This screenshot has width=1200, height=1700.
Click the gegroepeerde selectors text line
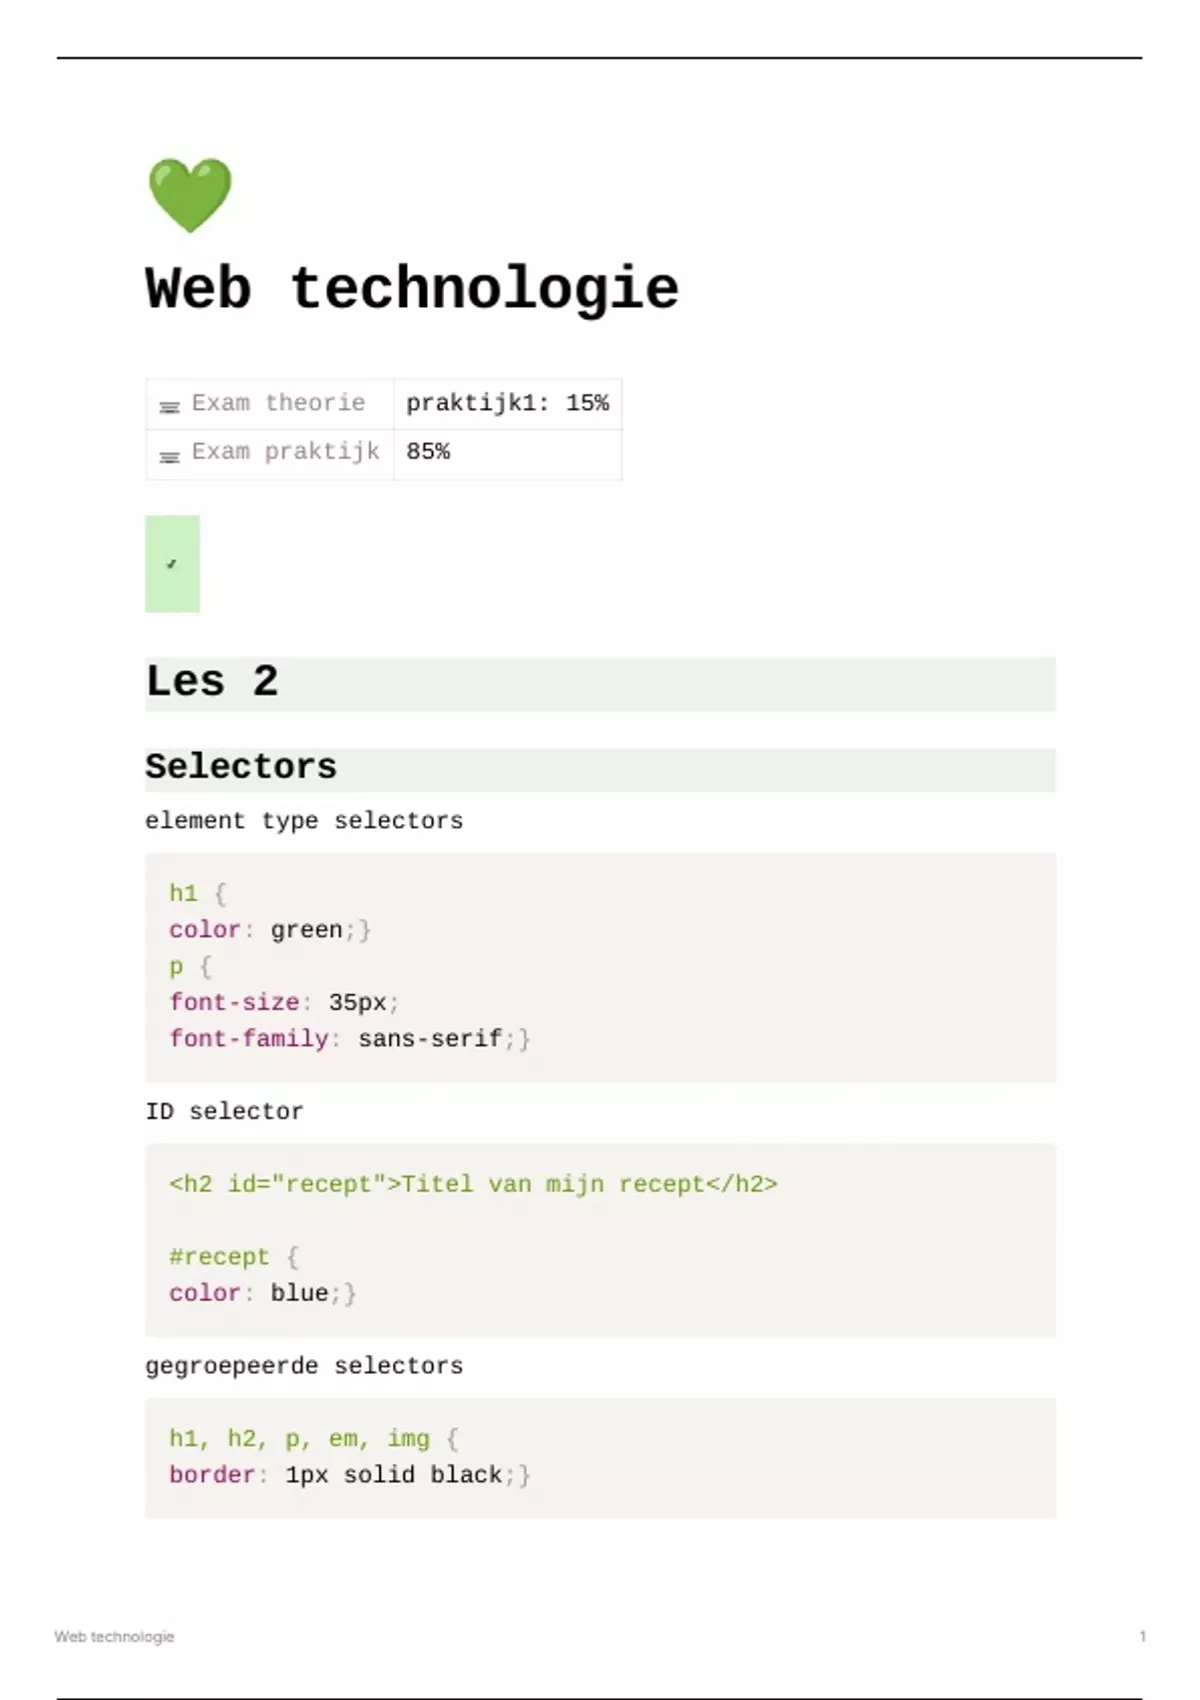coord(304,1366)
